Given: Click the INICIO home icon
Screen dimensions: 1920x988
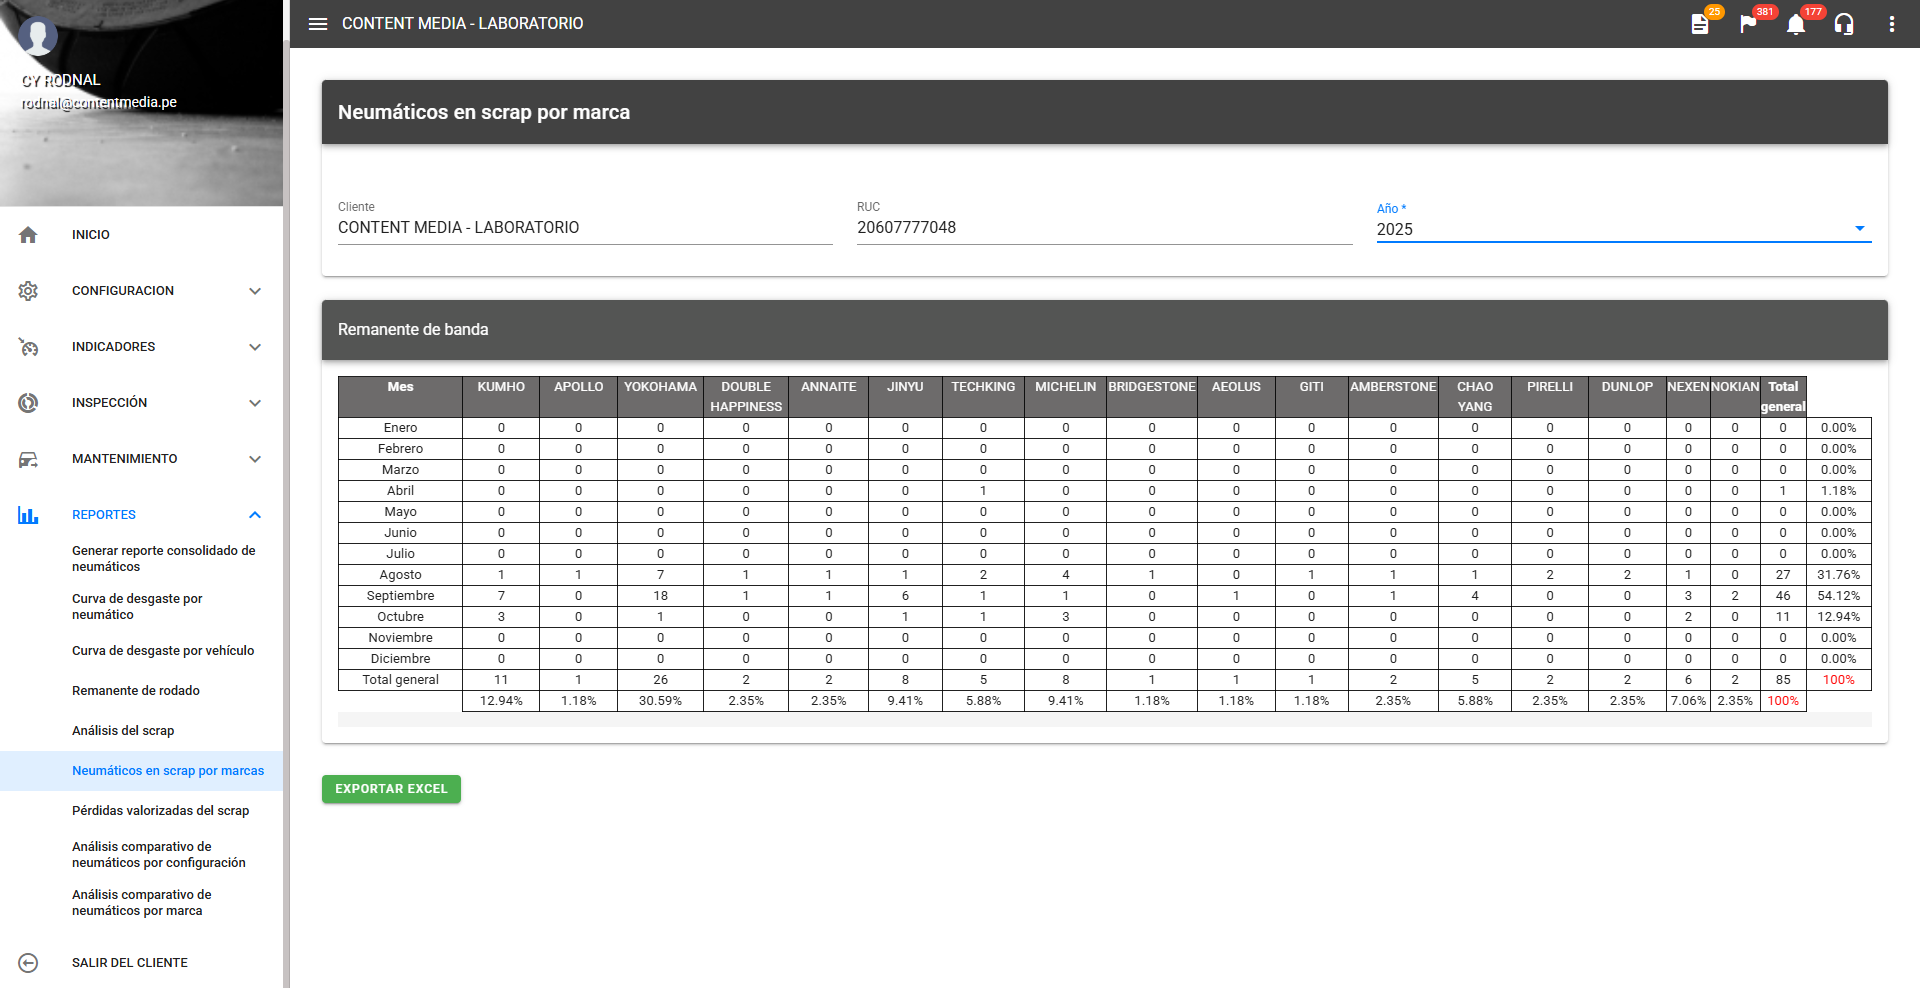Looking at the screenshot, I should (28, 235).
